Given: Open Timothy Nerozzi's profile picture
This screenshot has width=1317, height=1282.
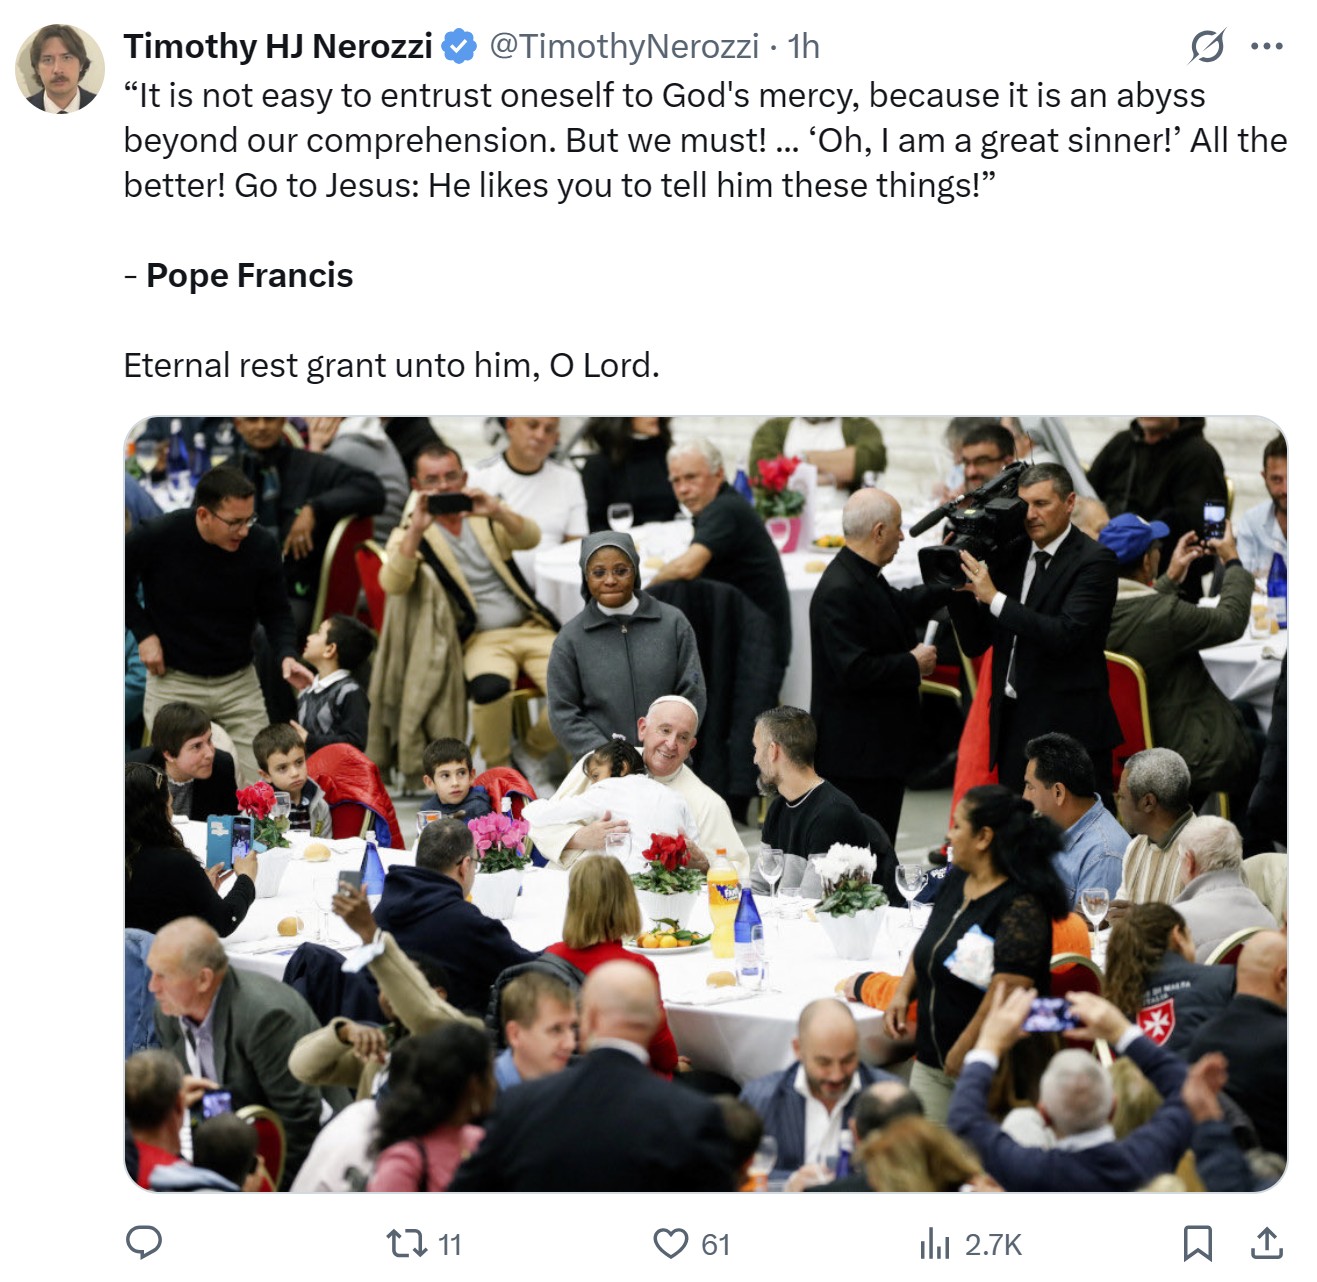Looking at the screenshot, I should click(60, 68).
